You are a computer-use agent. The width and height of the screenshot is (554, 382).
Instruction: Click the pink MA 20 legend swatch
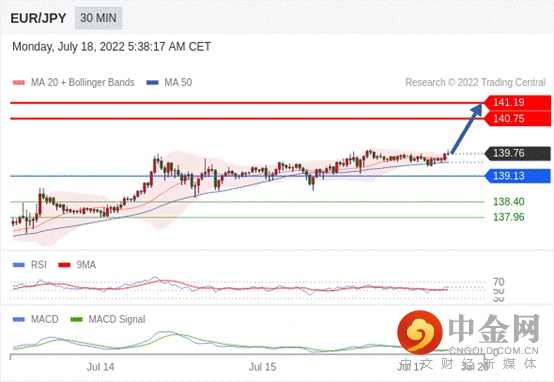19,83
